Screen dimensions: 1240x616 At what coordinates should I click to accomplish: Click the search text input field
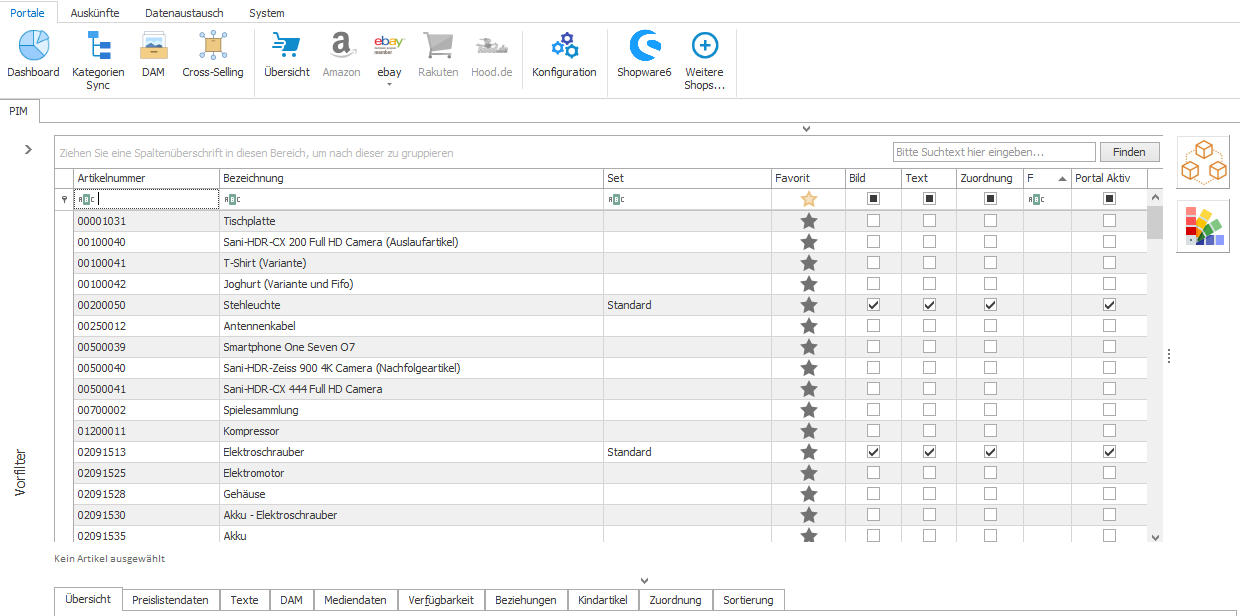[x=993, y=152]
